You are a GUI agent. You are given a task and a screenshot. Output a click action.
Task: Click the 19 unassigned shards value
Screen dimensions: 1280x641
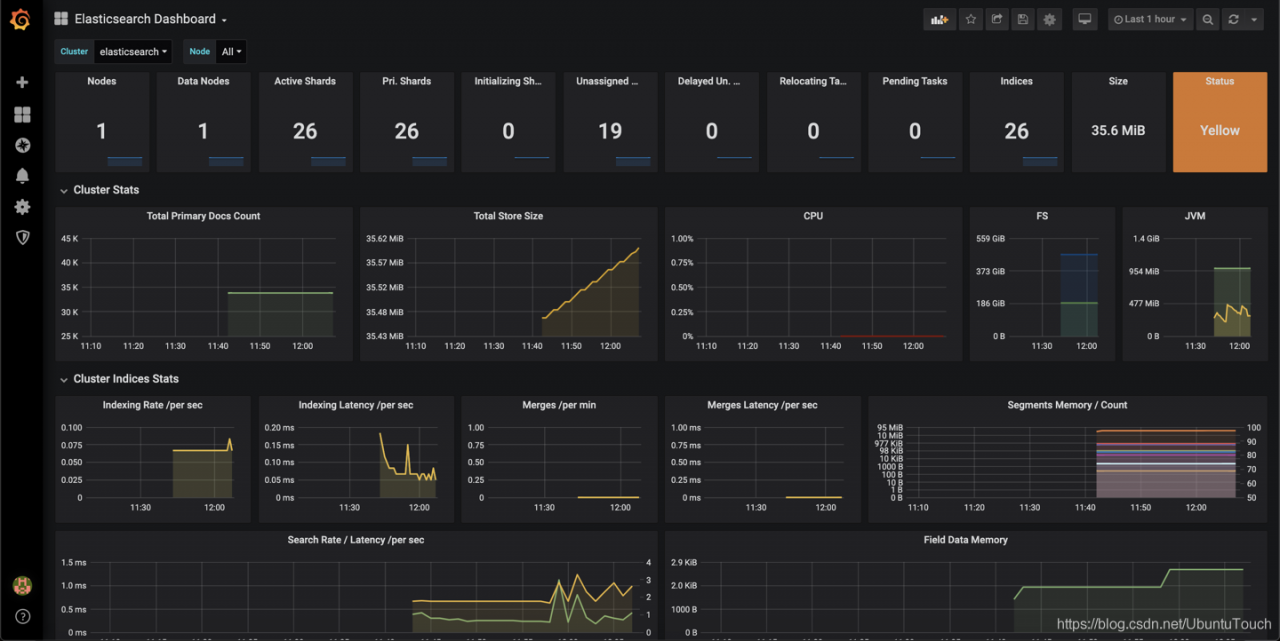(610, 131)
